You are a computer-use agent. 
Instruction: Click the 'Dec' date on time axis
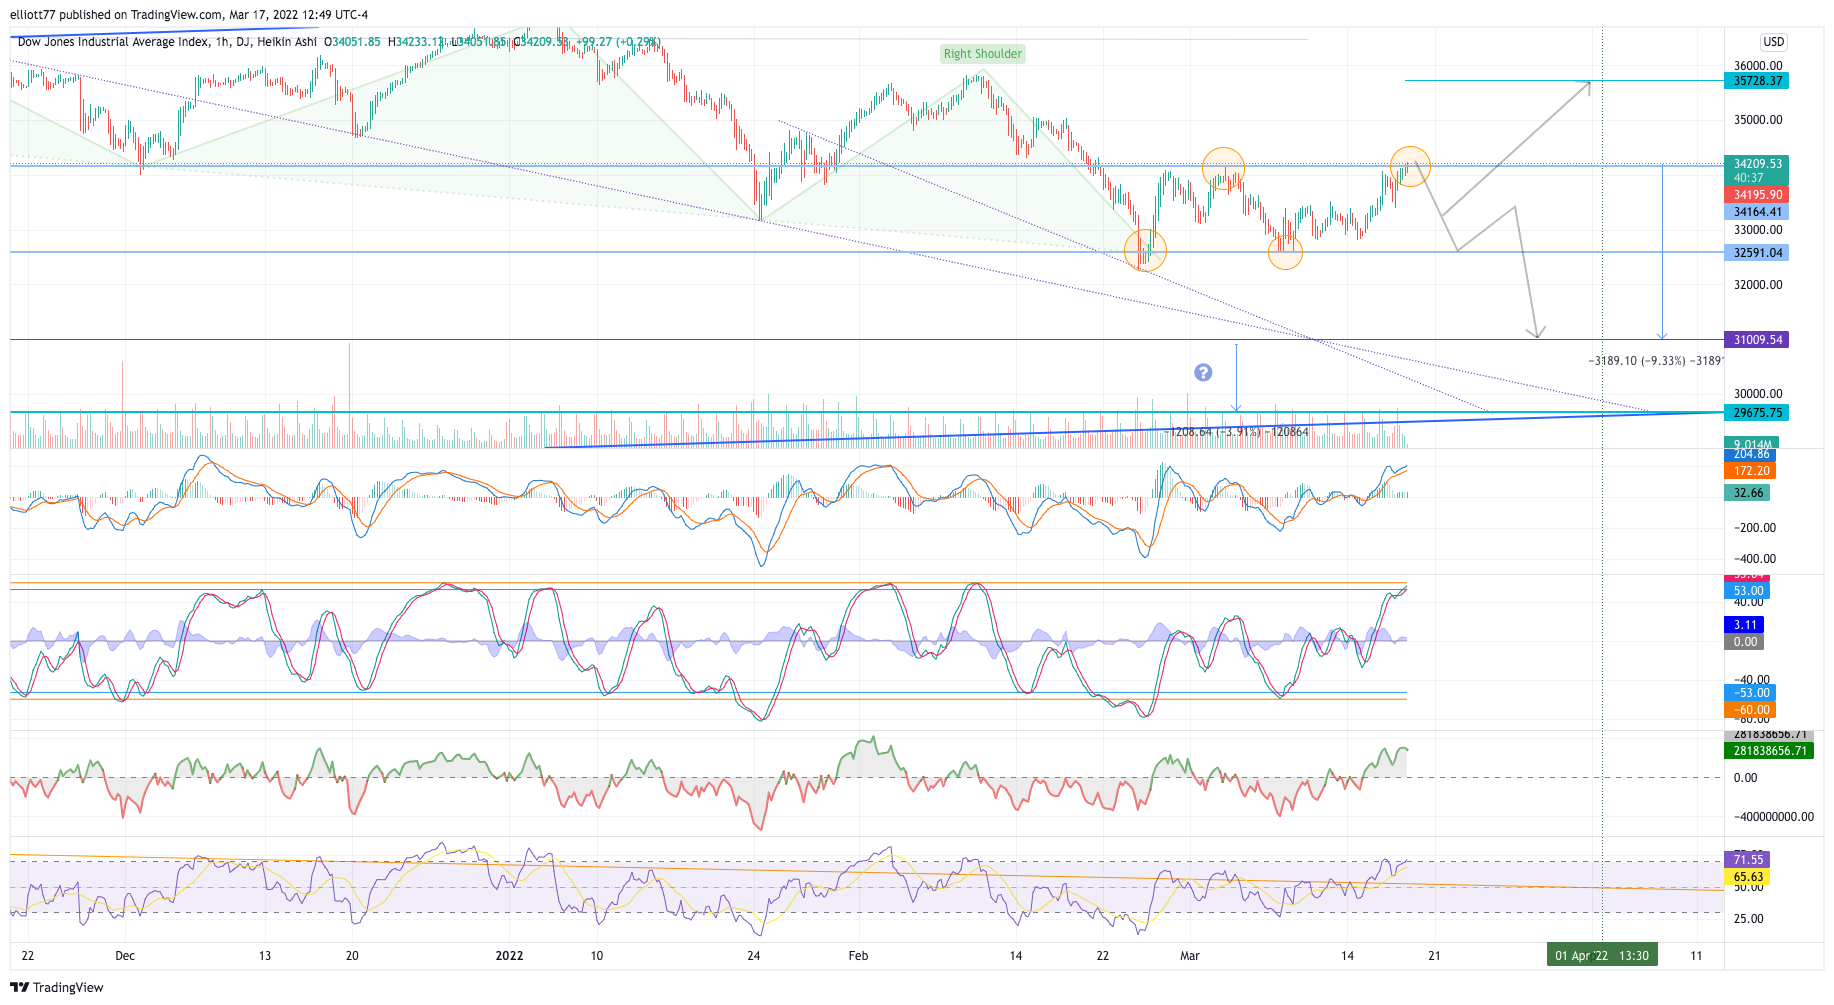click(125, 956)
